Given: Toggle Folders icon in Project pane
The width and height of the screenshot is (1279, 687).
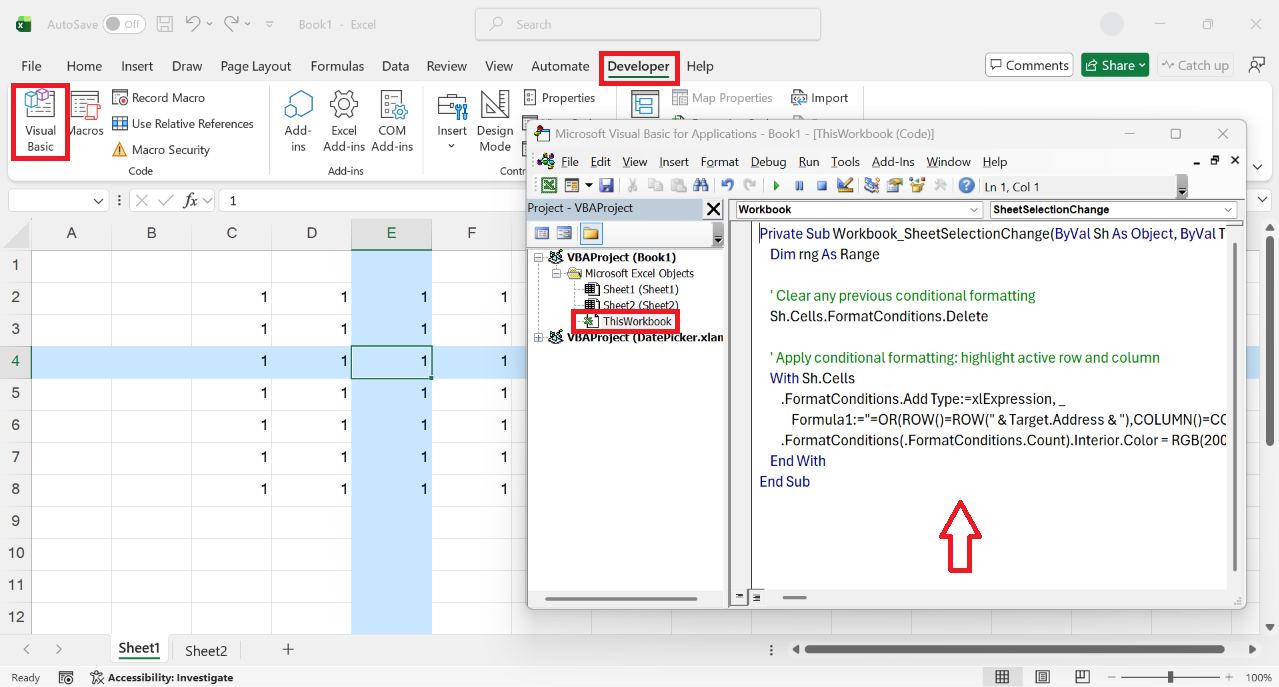Looking at the screenshot, I should coord(590,233).
